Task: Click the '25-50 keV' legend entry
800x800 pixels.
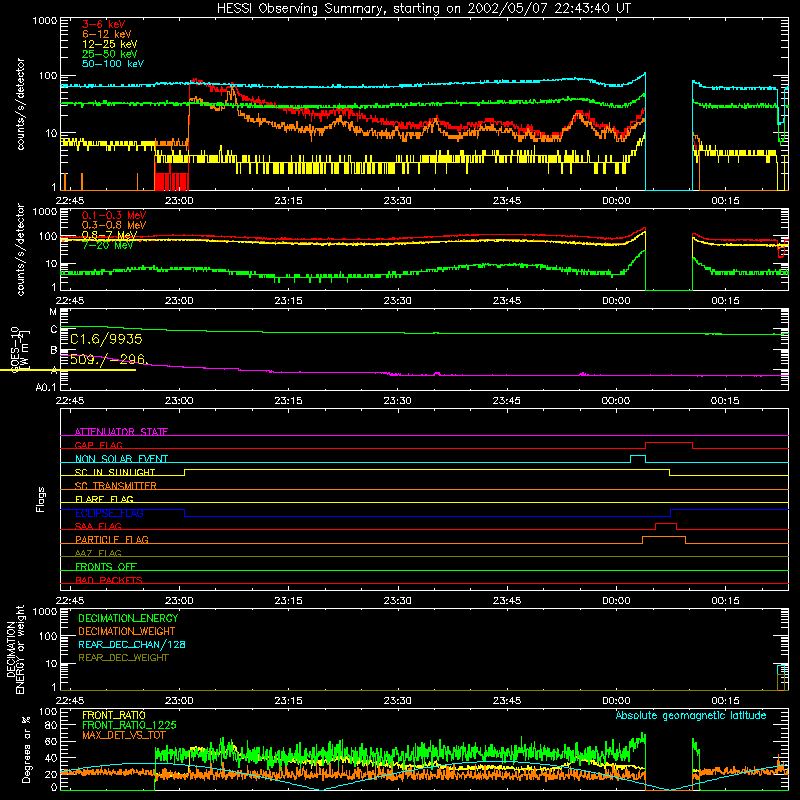Action: coord(110,54)
